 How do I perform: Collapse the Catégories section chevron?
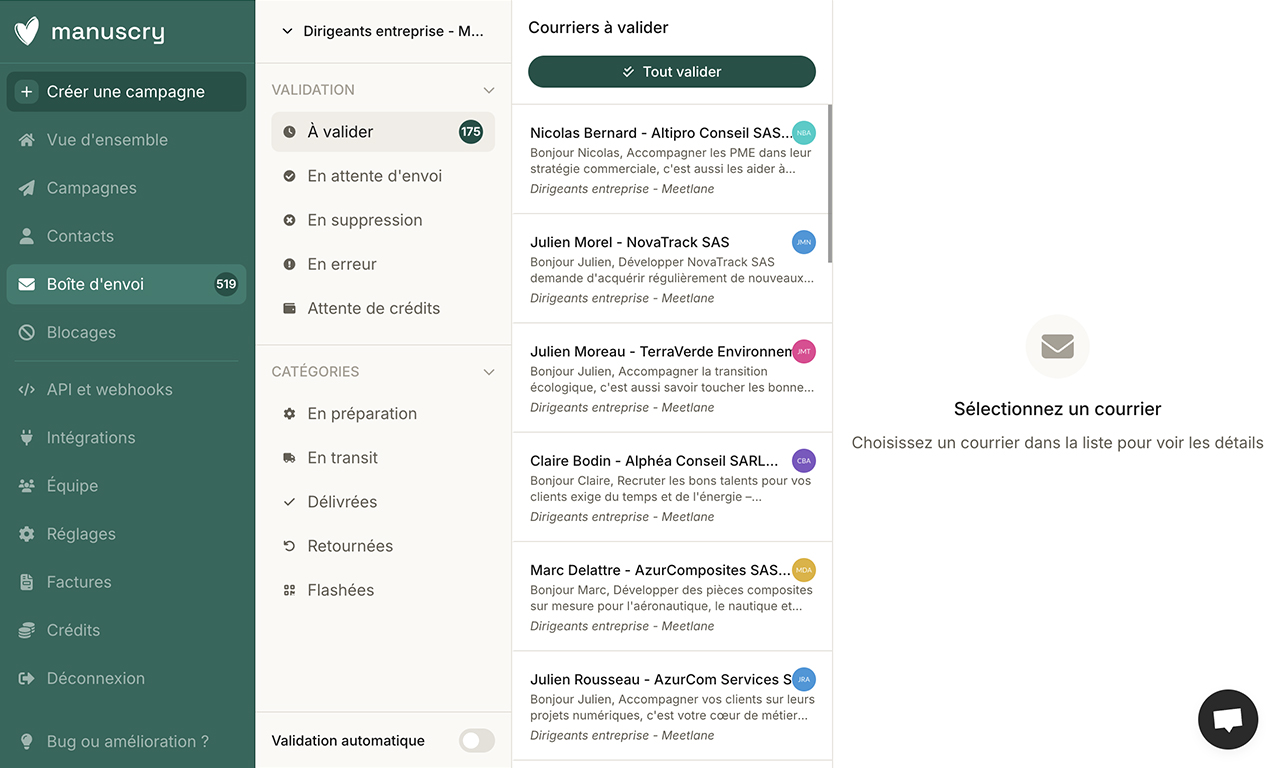(489, 372)
